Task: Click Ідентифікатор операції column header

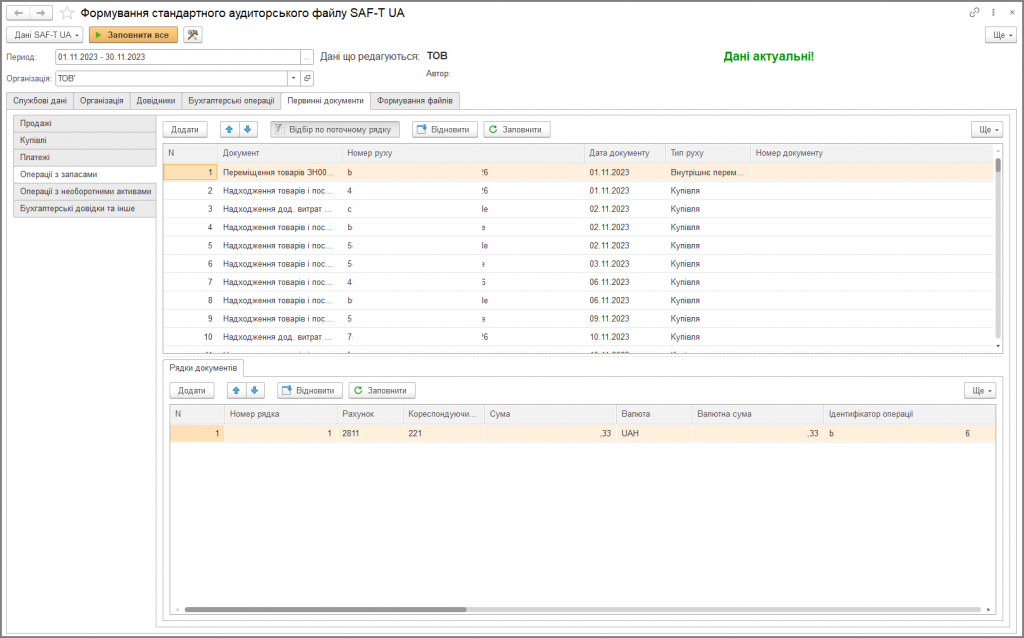Action: [x=909, y=414]
